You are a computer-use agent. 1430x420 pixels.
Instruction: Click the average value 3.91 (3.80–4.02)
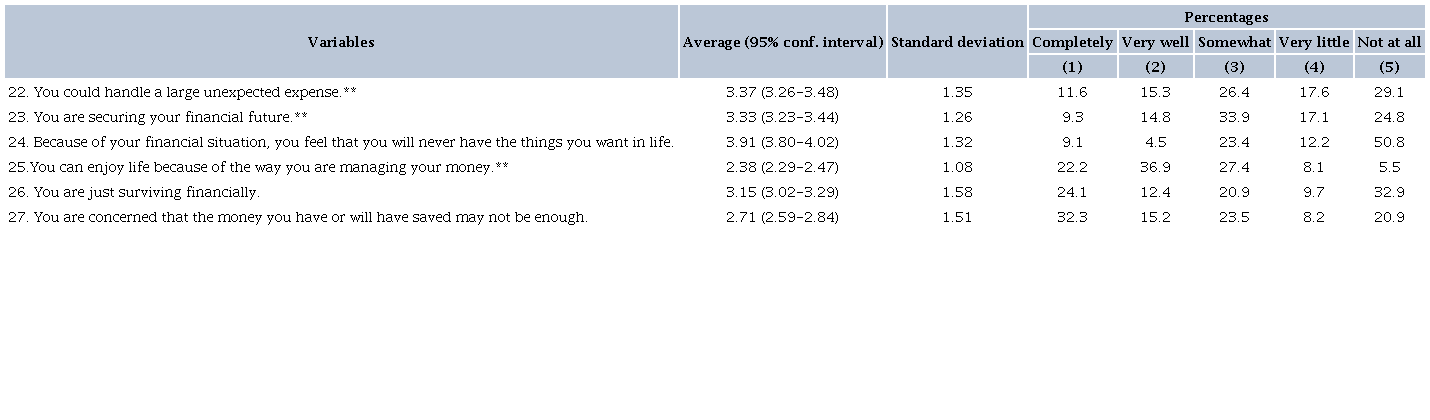(782, 142)
